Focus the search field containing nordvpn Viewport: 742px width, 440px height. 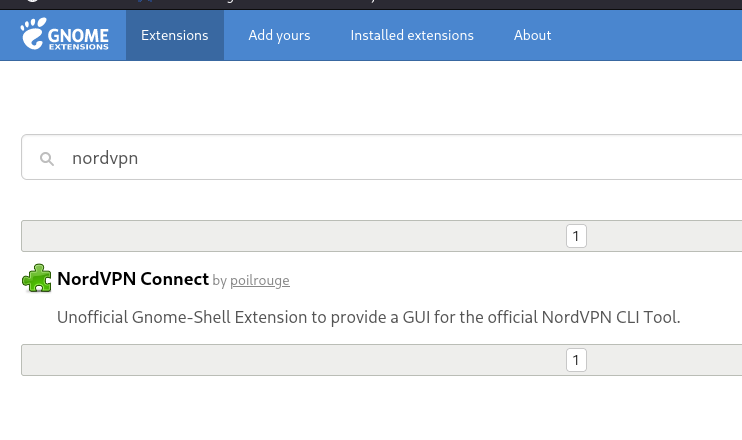click(x=300, y=158)
